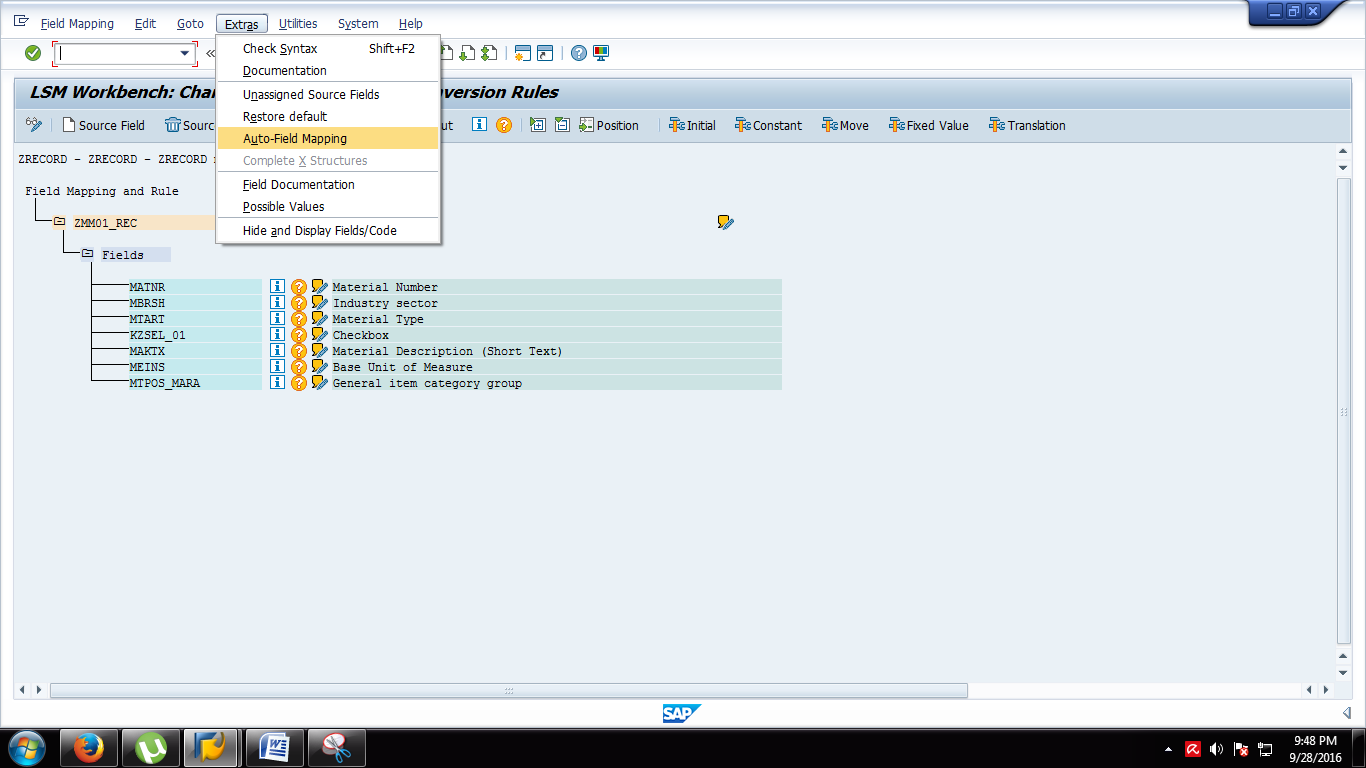Select the KZSEL_01 field row
This screenshot has height=768, width=1366.
click(x=195, y=335)
